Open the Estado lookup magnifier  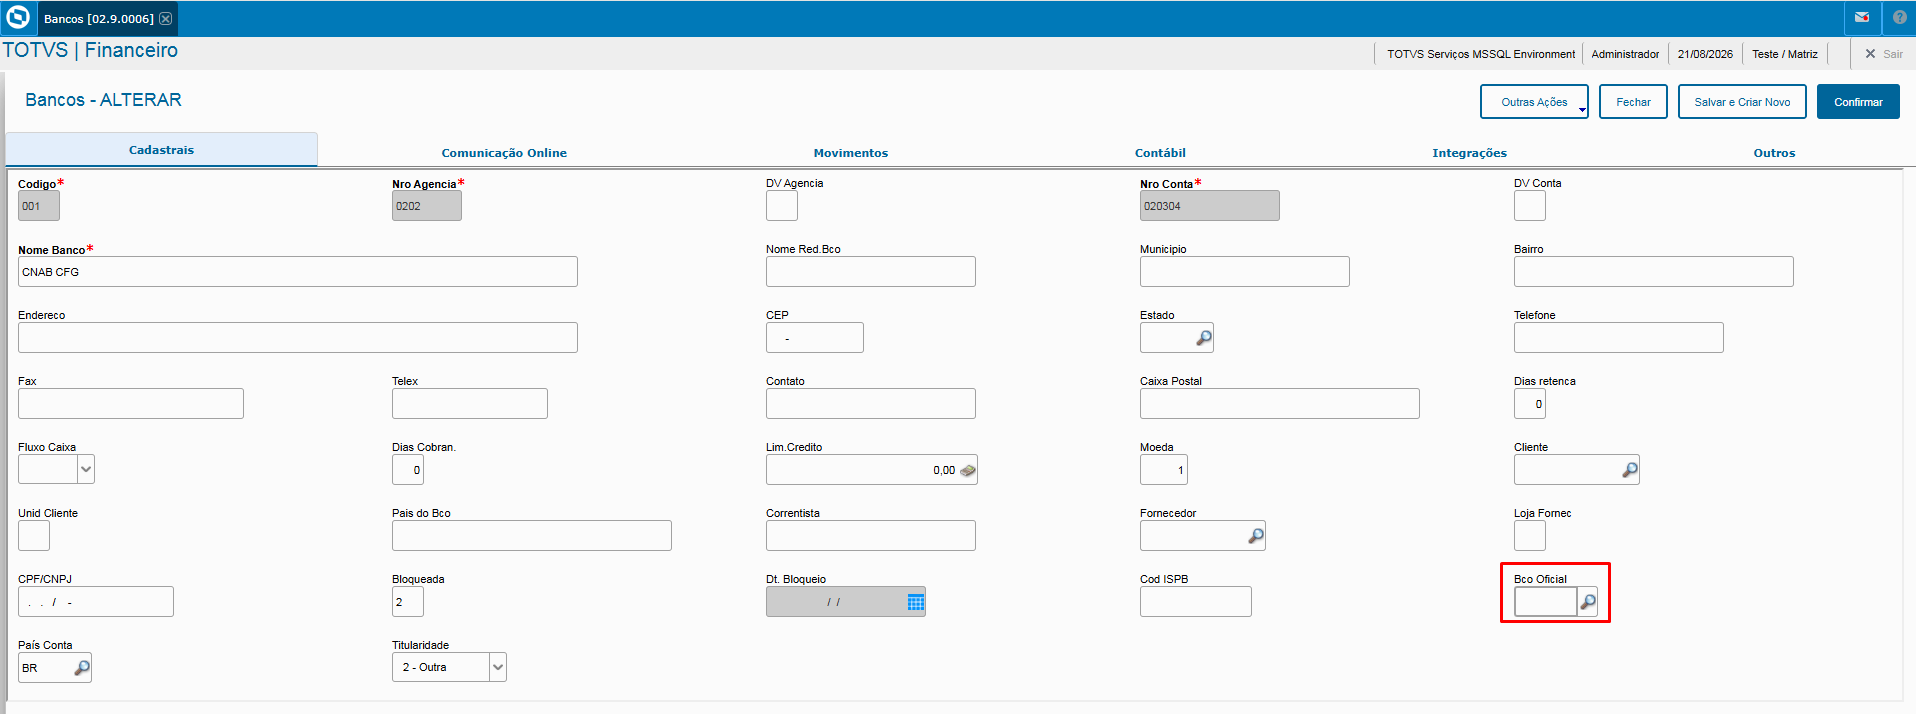[1204, 338]
